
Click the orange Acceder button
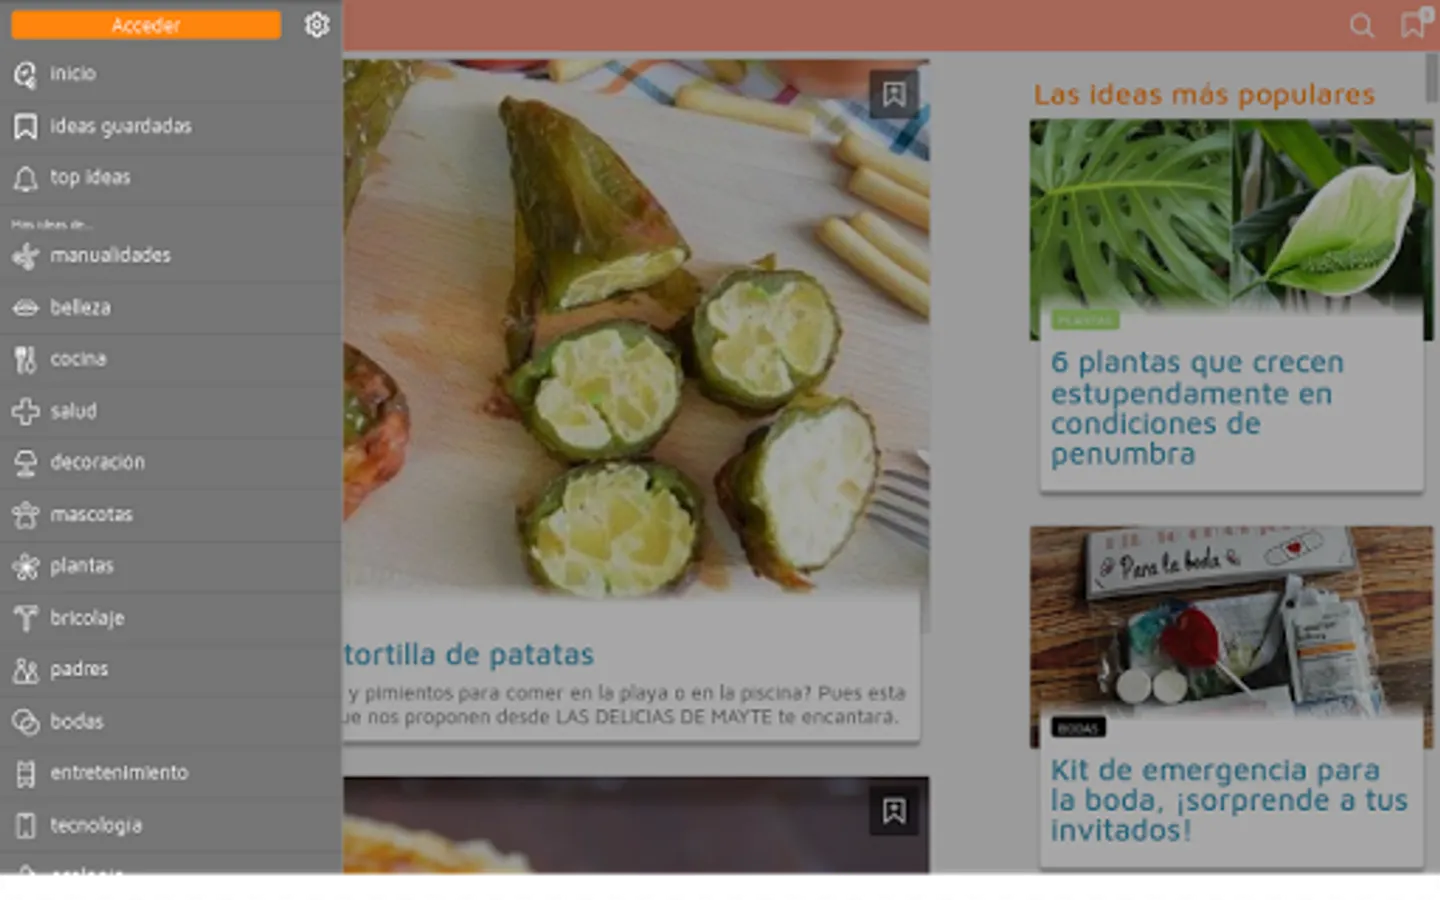[146, 25]
